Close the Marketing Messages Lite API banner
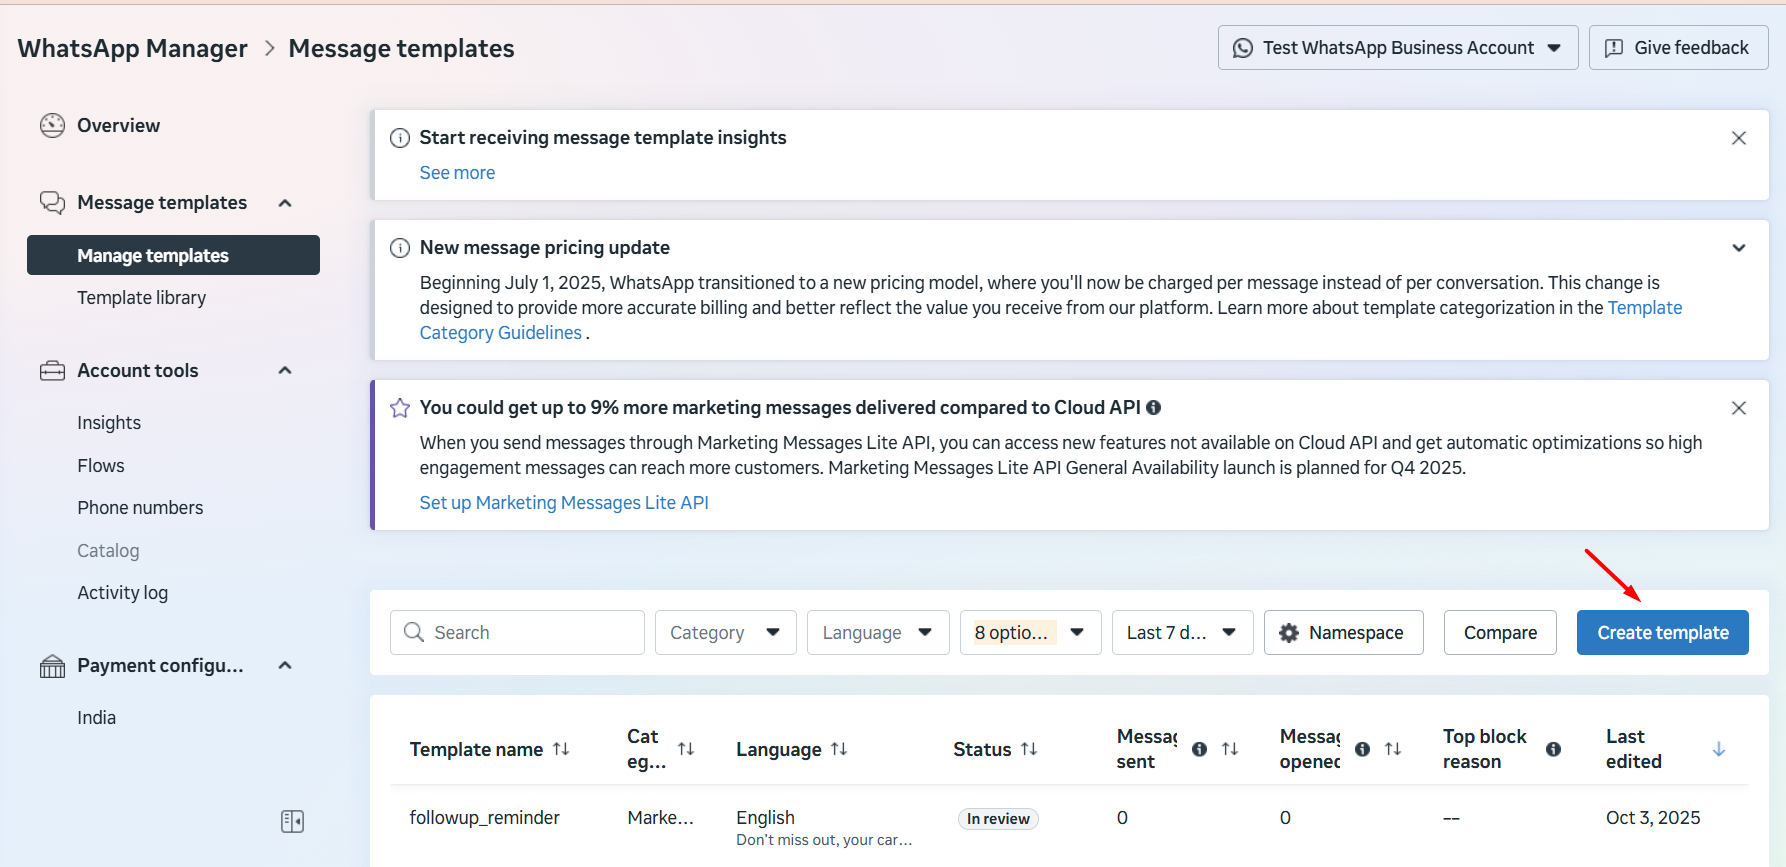This screenshot has height=867, width=1786. (1738, 408)
